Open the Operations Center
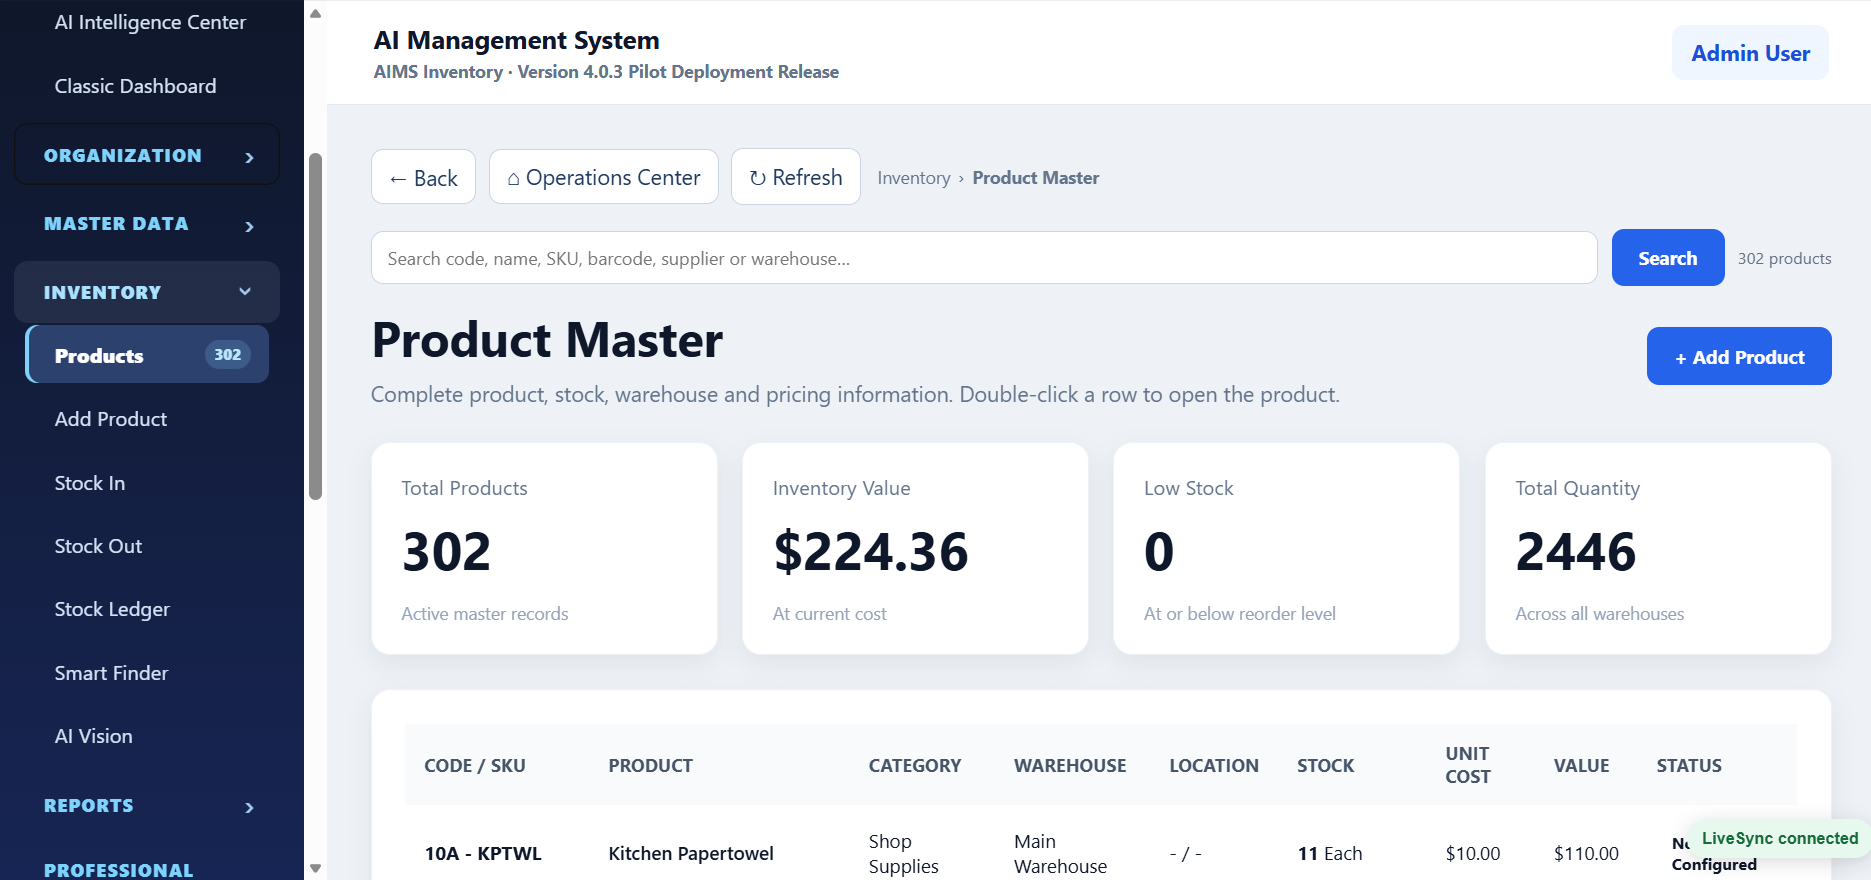This screenshot has height=880, width=1871. coord(604,177)
